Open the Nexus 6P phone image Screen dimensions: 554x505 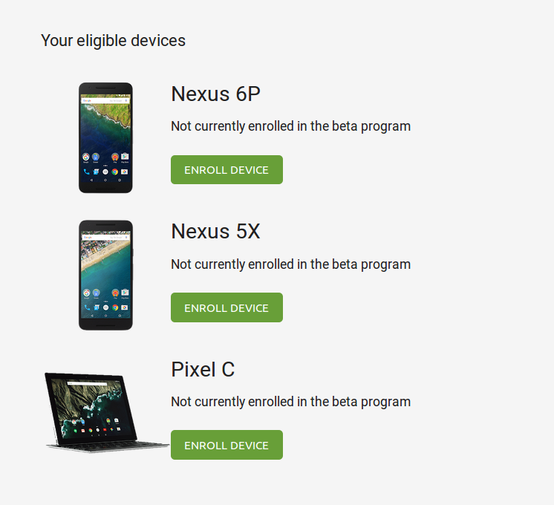tap(106, 138)
